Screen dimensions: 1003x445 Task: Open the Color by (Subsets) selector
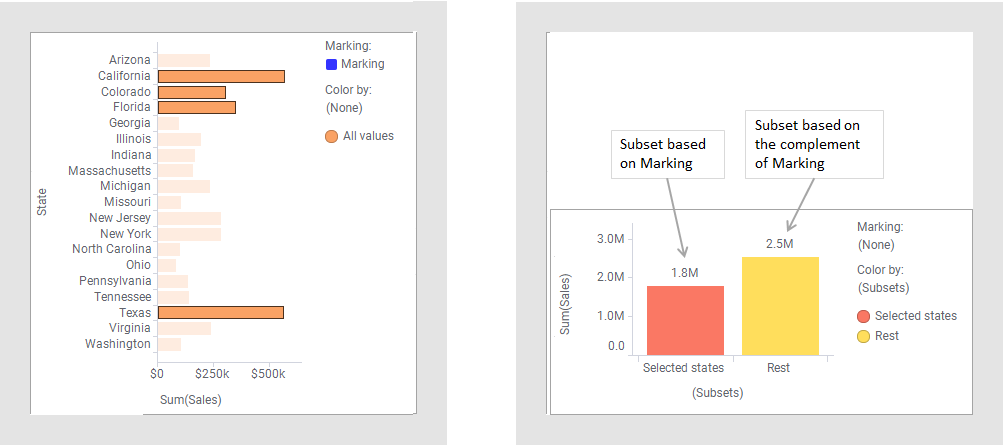(883, 288)
